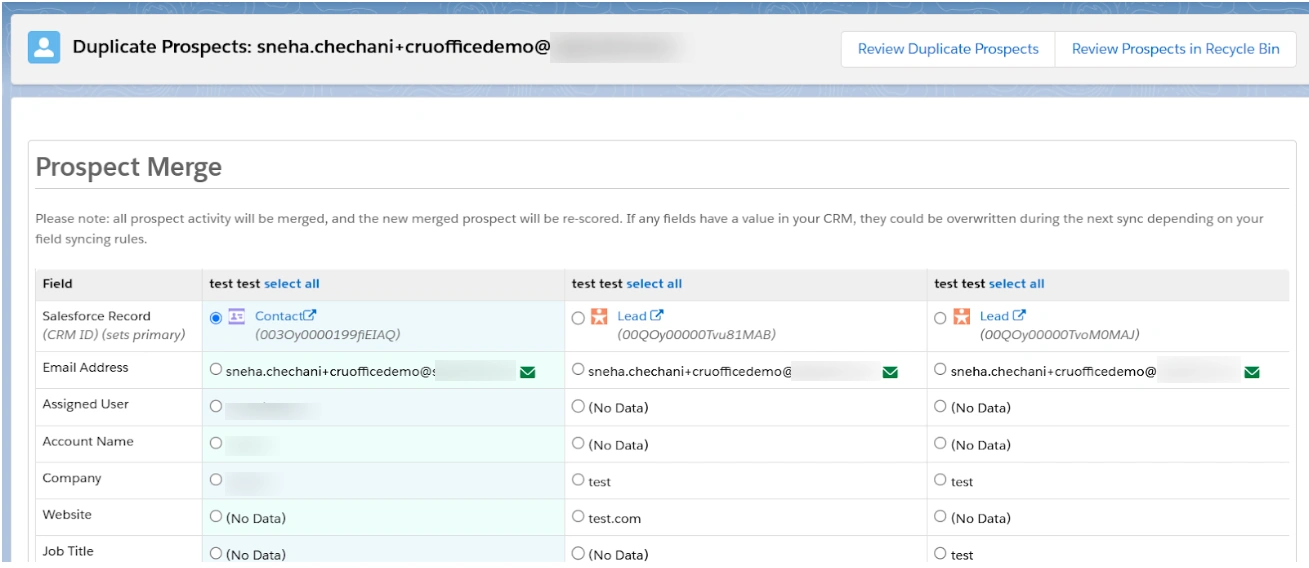Select Company radio in Contact column
1309x568 pixels.
click(x=216, y=480)
